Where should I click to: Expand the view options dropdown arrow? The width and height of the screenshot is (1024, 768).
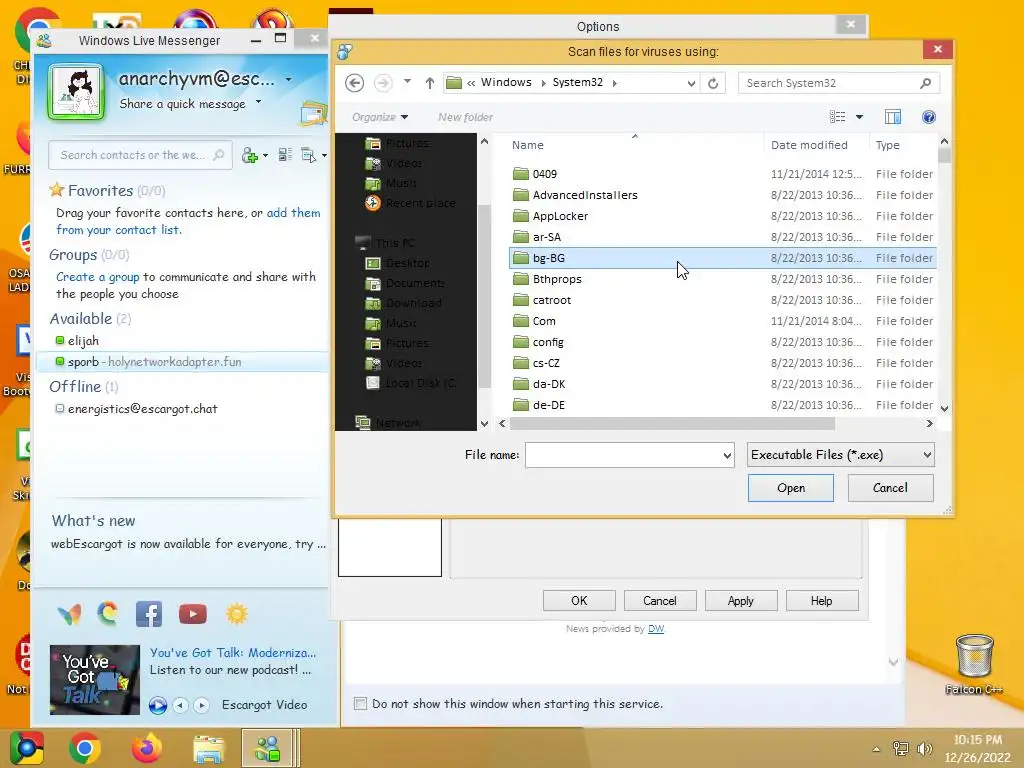tap(859, 117)
